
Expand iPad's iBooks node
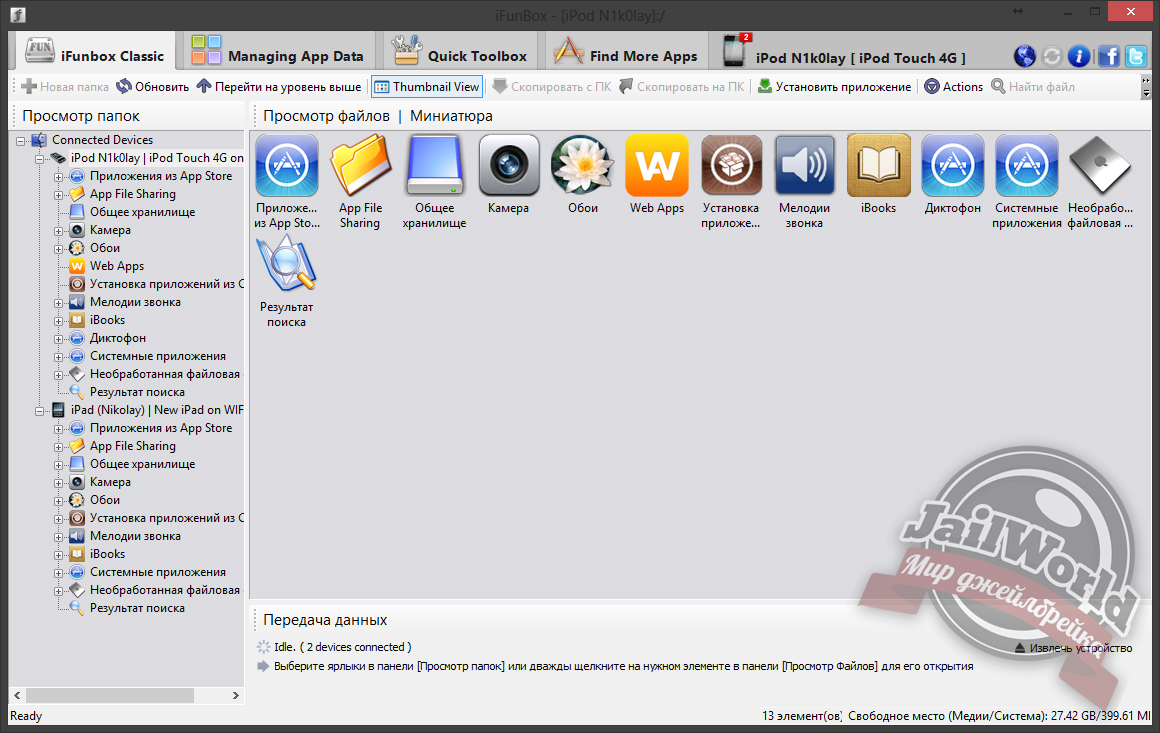click(x=58, y=555)
